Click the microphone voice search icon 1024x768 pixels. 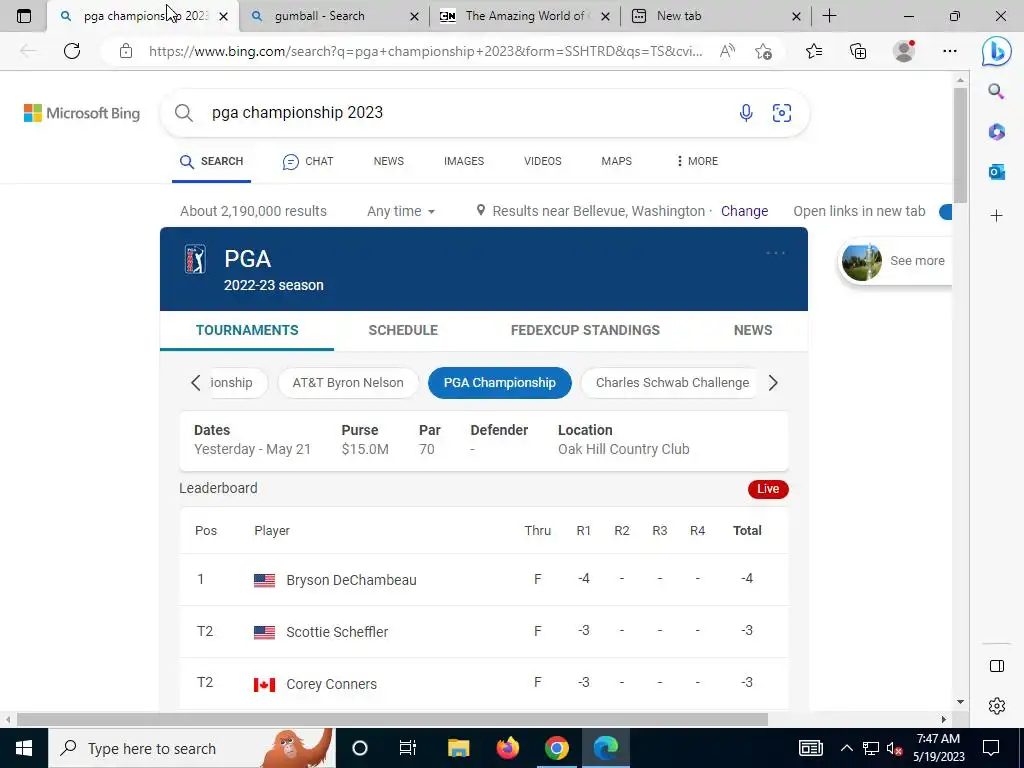746,113
